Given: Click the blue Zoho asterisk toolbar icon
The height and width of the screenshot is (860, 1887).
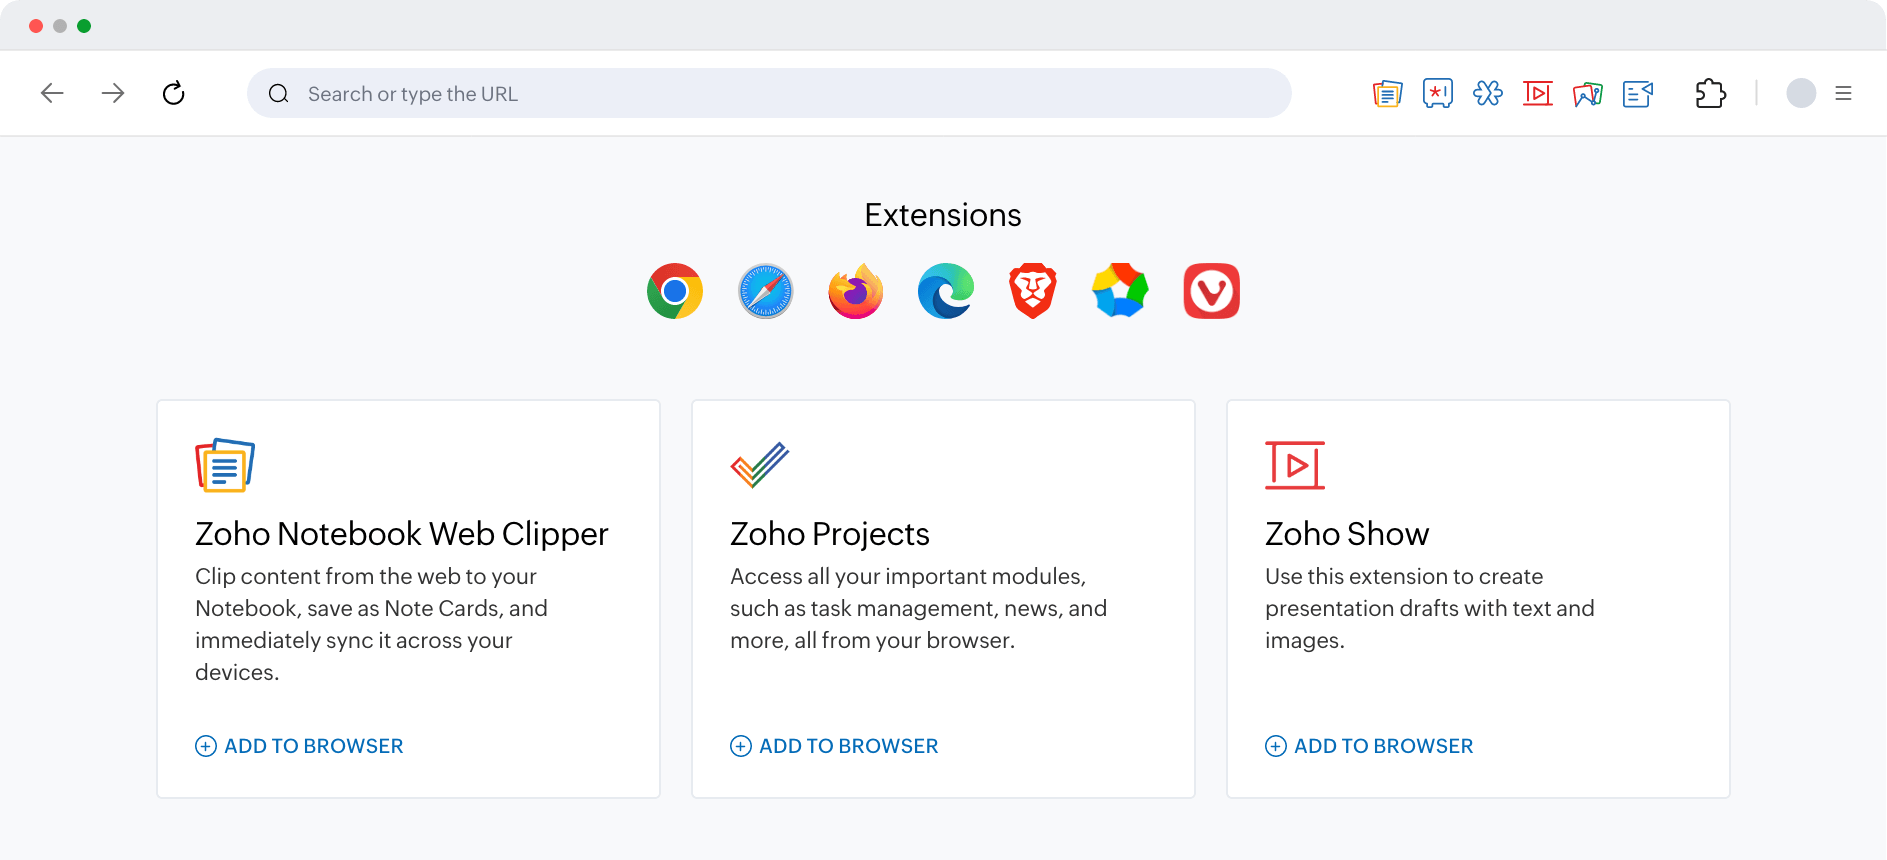Looking at the screenshot, I should pos(1487,93).
